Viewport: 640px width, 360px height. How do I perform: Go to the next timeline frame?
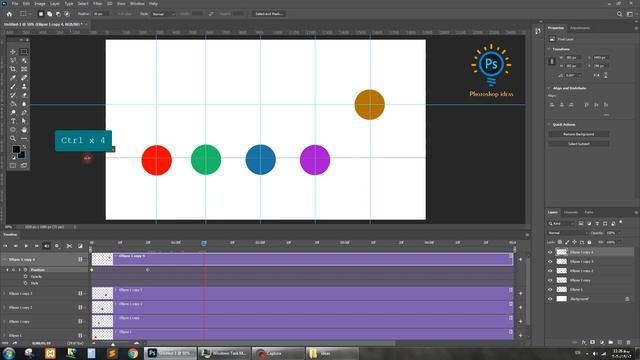tap(36, 246)
